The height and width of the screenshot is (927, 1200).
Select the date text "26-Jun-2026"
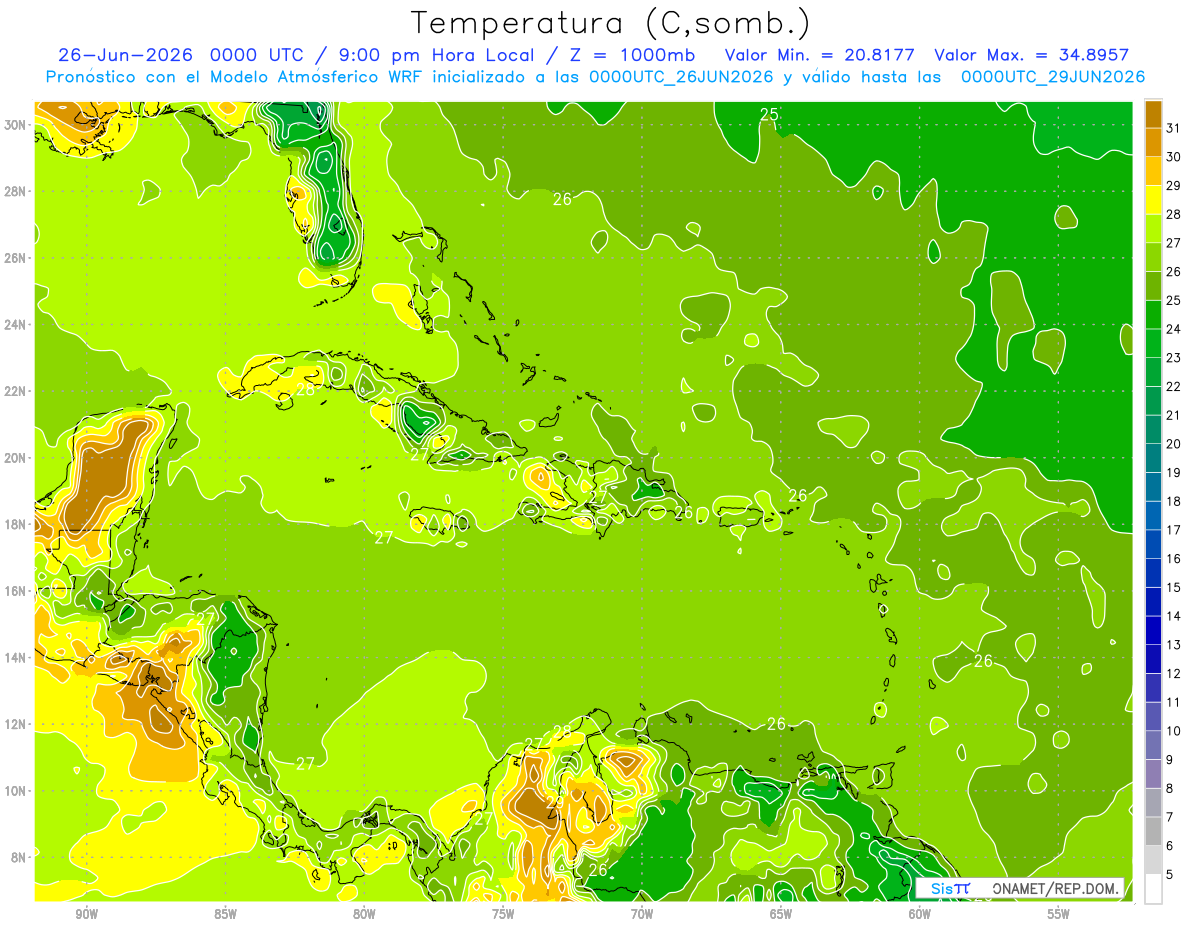coord(127,55)
